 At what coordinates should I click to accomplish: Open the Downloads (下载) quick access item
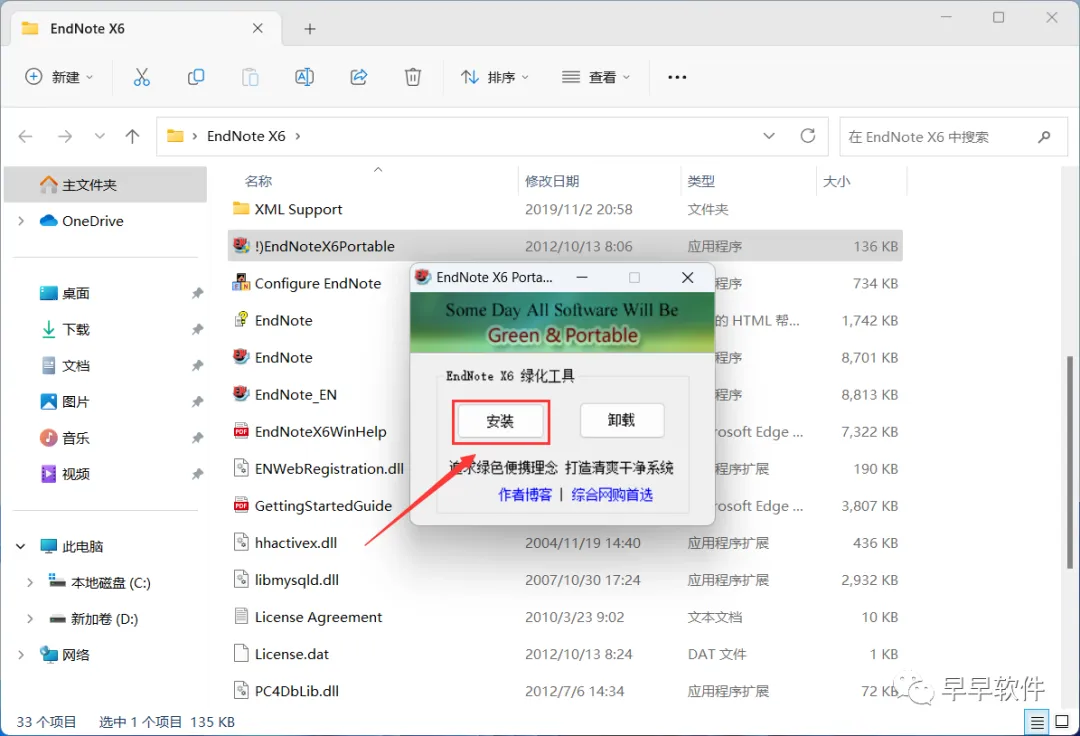76,329
